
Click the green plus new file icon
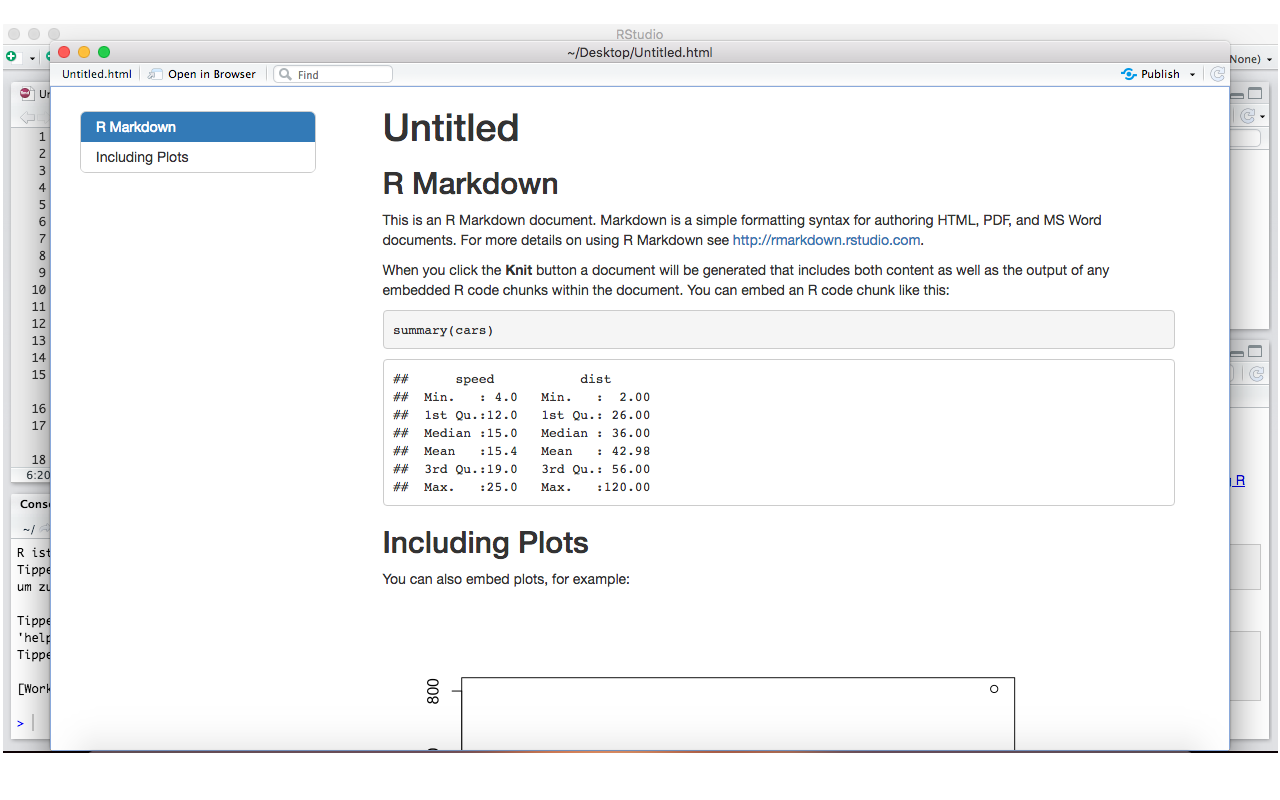(12, 58)
